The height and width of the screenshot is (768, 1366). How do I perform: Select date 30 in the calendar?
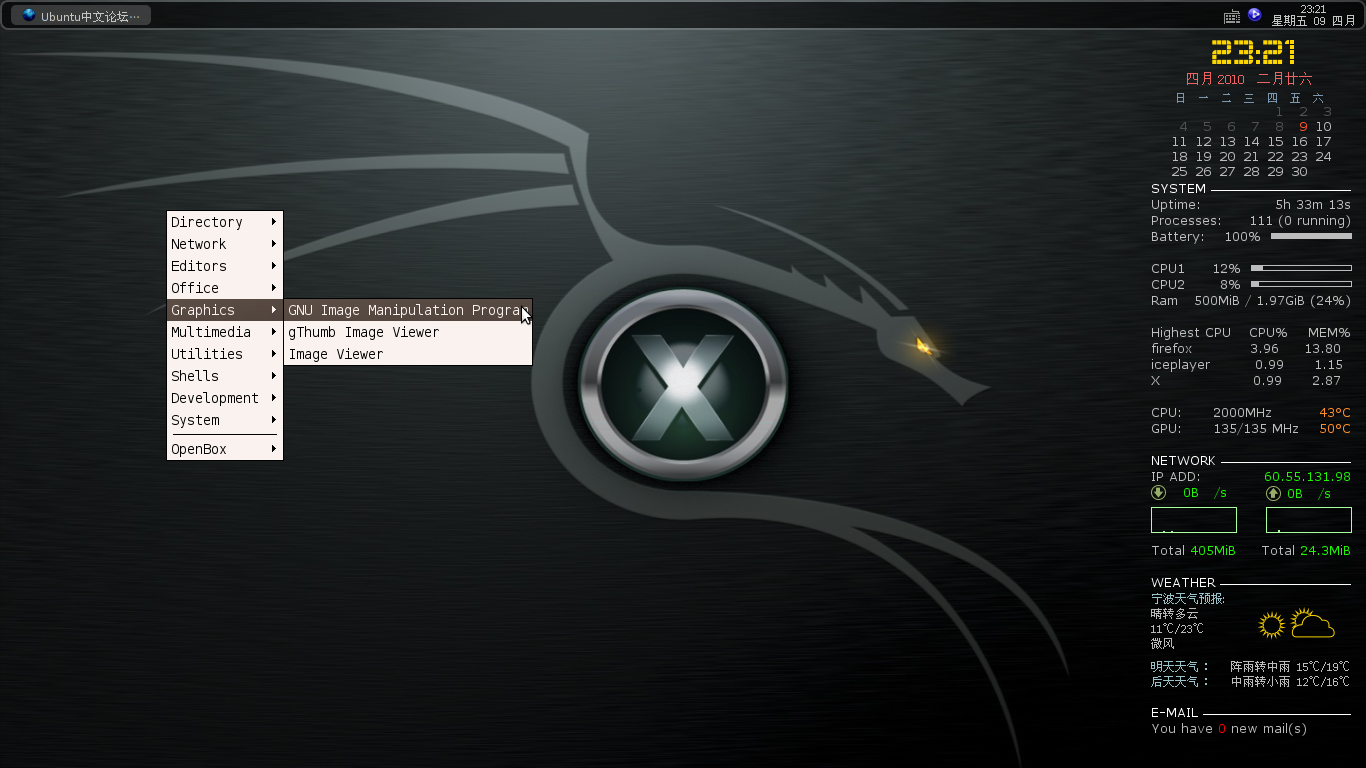pyautogui.click(x=1299, y=172)
